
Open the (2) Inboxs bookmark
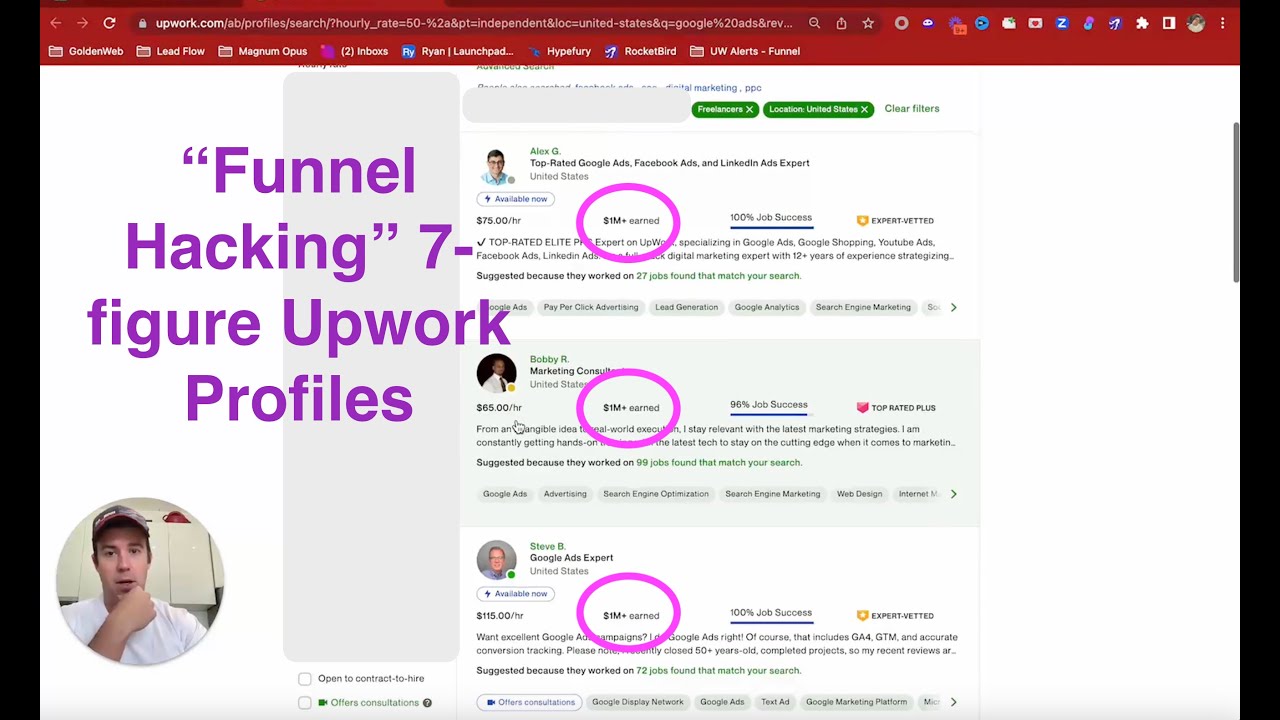pyautogui.click(x=355, y=51)
